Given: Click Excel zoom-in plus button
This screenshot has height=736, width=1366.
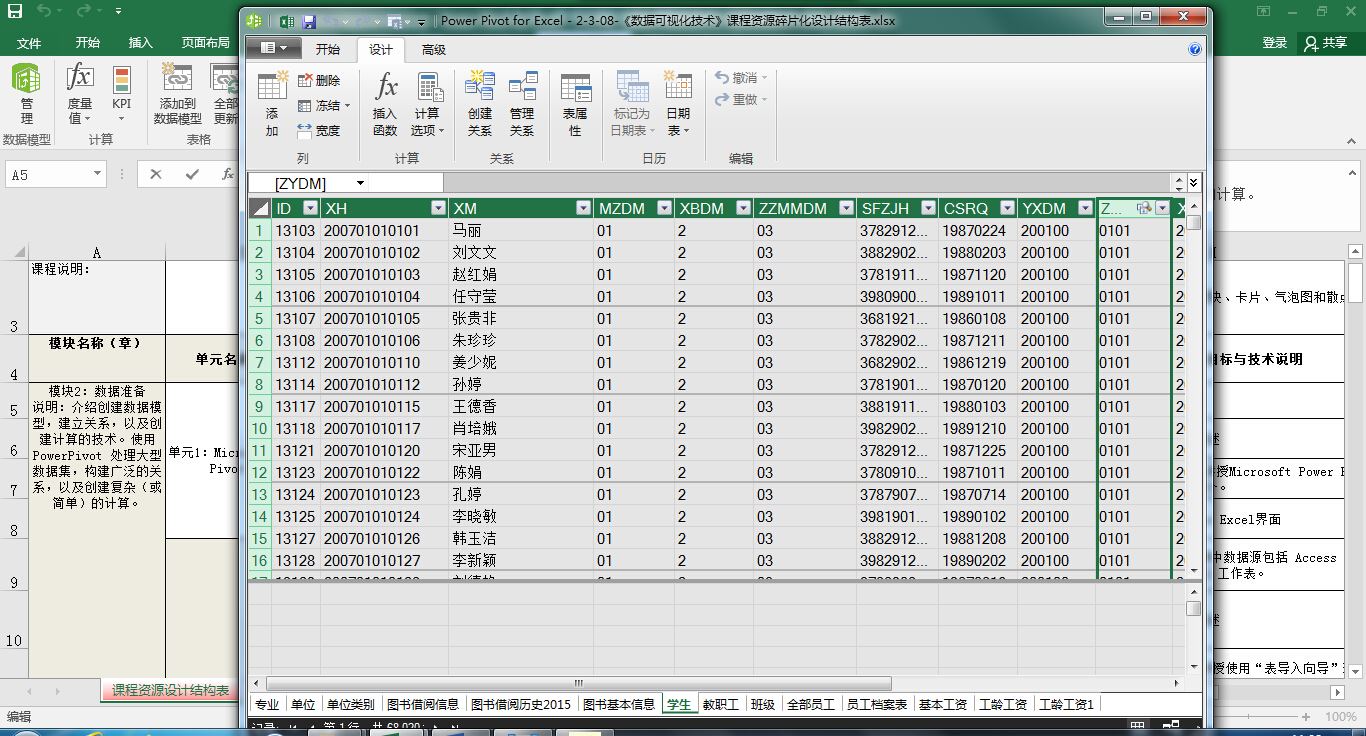Looking at the screenshot, I should [1306, 717].
